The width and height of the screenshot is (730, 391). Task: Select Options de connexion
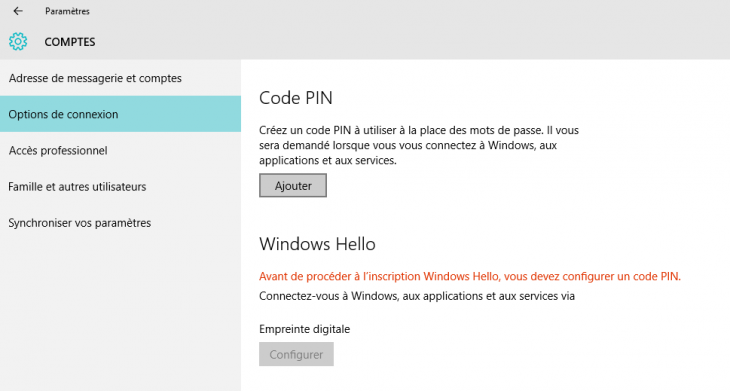(120, 114)
